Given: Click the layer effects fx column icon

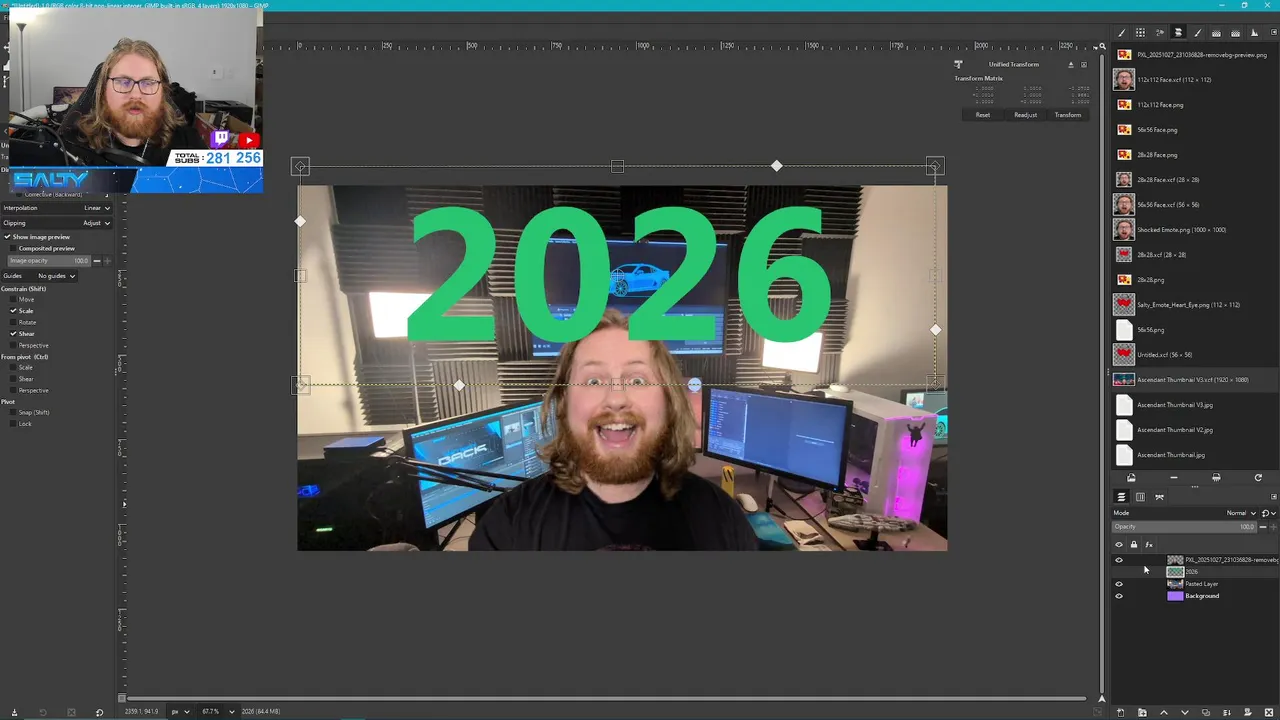Looking at the screenshot, I should [1149, 545].
